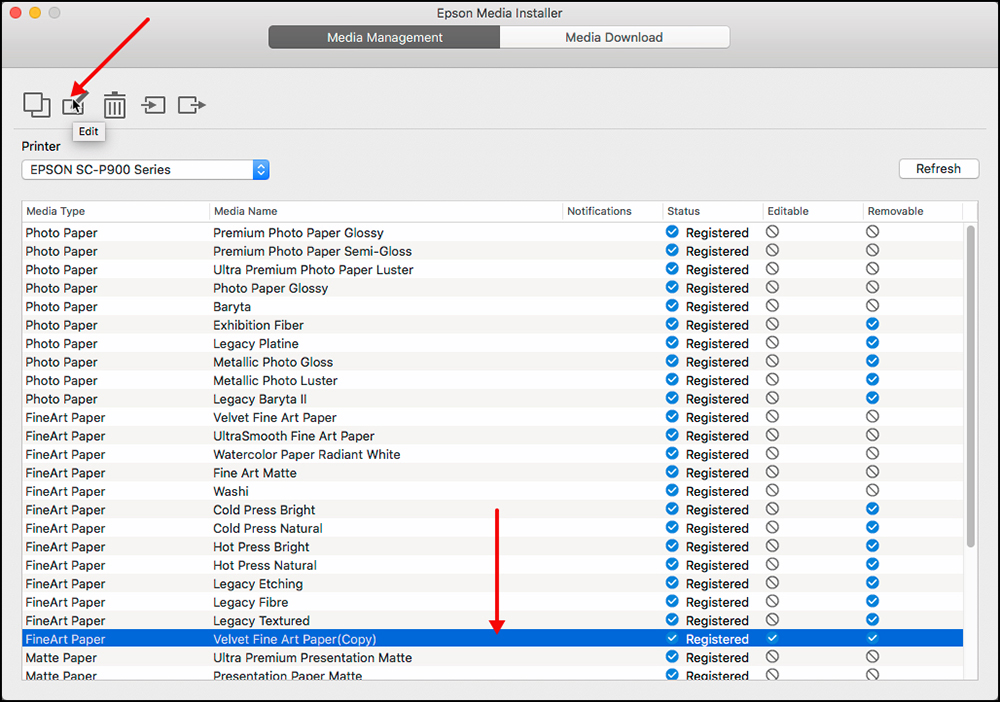Click Removable check icon for Legacy Fibre
Image resolution: width=1000 pixels, height=702 pixels.
pyautogui.click(x=872, y=601)
